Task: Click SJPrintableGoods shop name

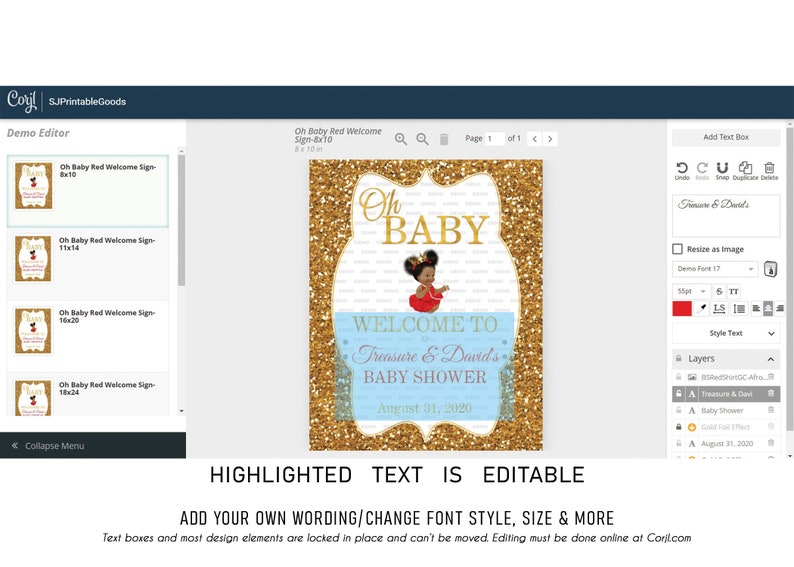Action: (87, 101)
